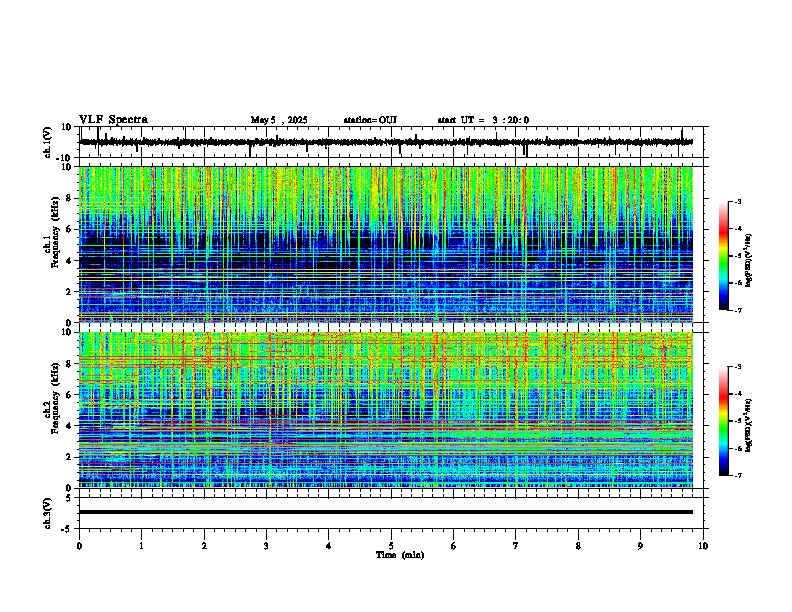The height and width of the screenshot is (612, 792).
Task: Click the "Time (min)" axis title
Action: tap(400, 555)
